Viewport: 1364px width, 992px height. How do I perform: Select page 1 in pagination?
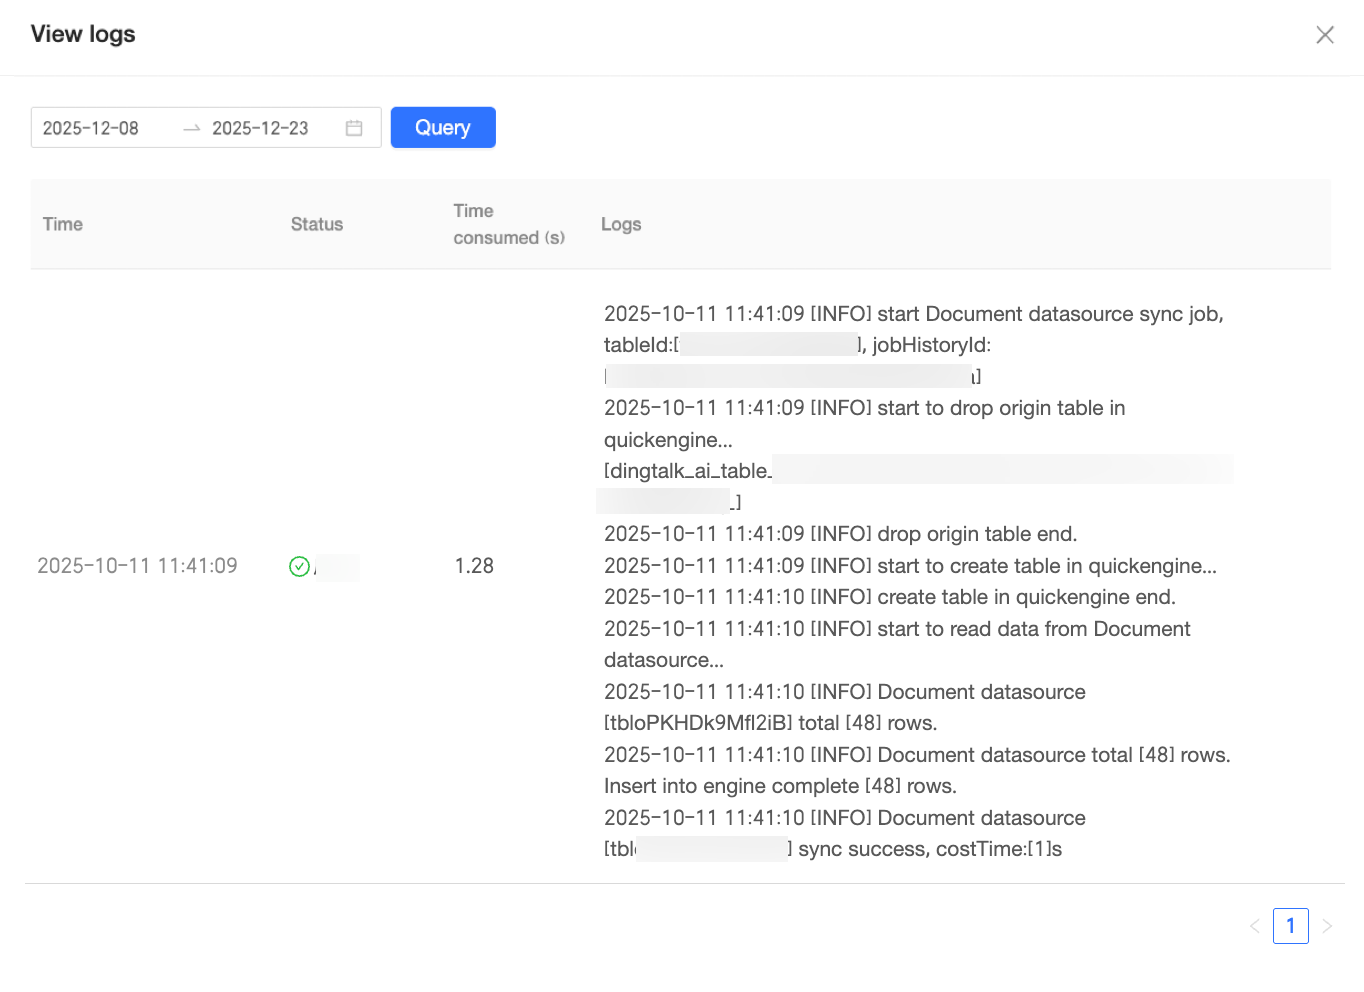1291,926
